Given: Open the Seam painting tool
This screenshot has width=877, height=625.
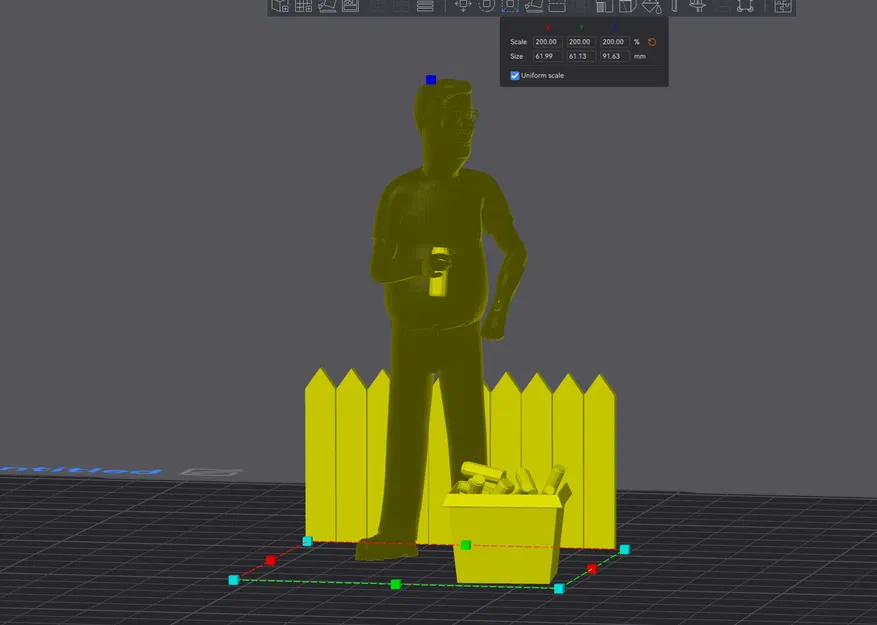Looking at the screenshot, I should point(628,6).
